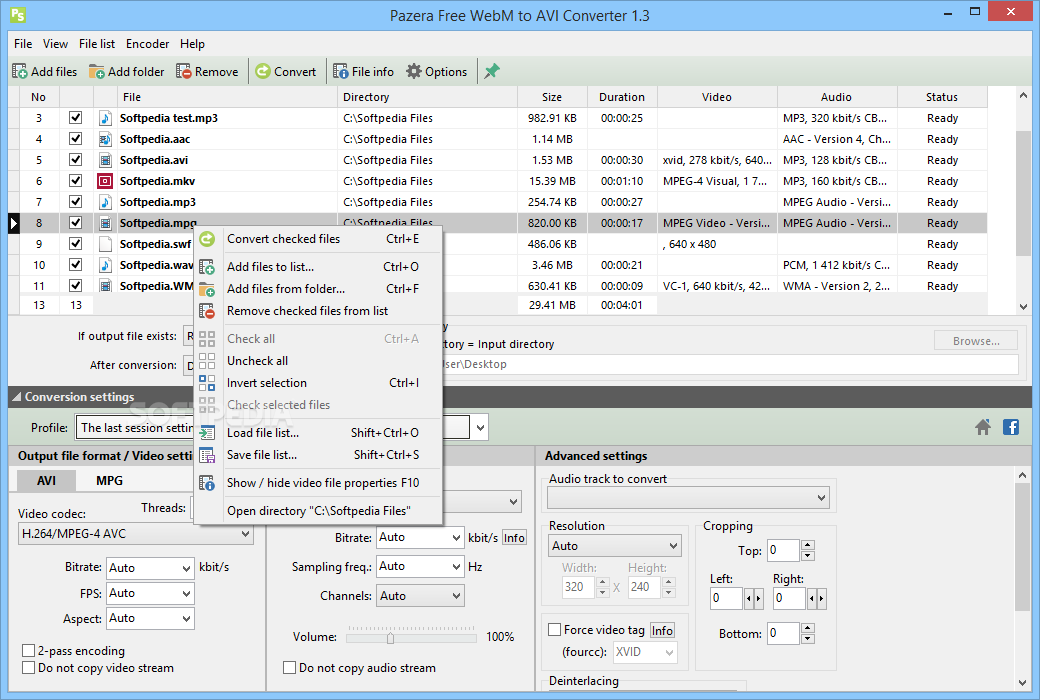Open the Video codec H.264/MPEG-4 AVC dropdown
The image size is (1040, 700).
click(x=135, y=533)
